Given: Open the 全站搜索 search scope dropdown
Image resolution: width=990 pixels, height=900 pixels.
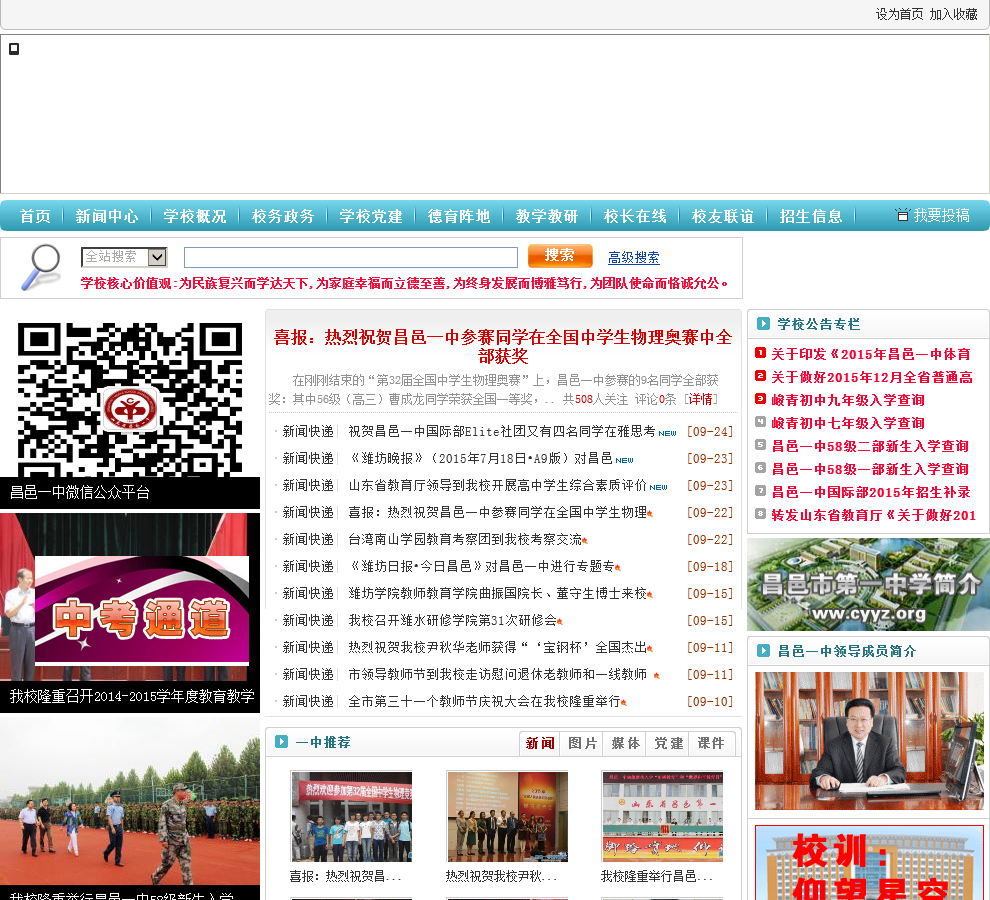Looking at the screenshot, I should (124, 257).
